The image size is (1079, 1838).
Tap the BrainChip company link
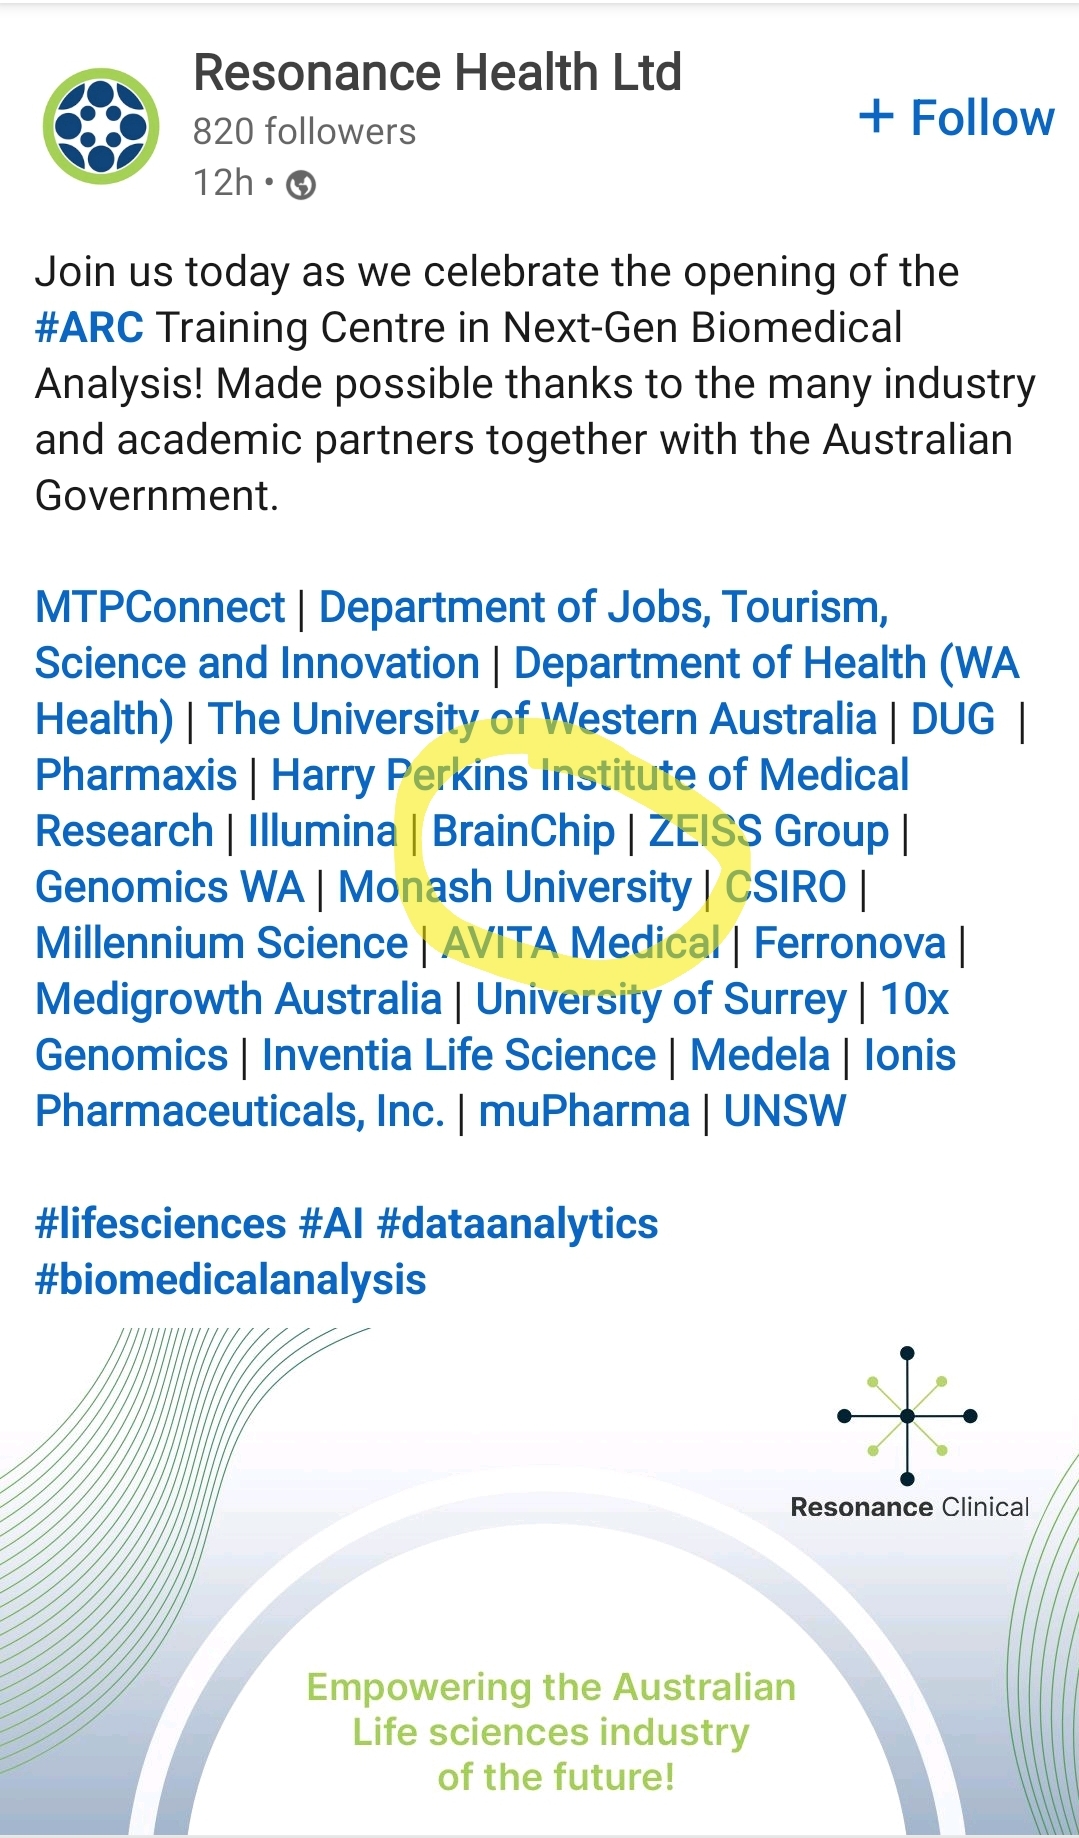pos(523,832)
